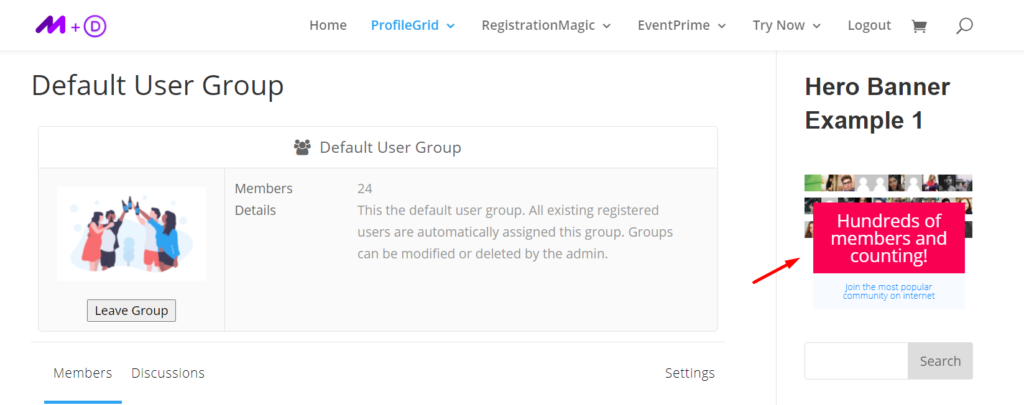This screenshot has width=1024, height=405.
Task: Click Join the most popular community link
Action: click(x=888, y=291)
